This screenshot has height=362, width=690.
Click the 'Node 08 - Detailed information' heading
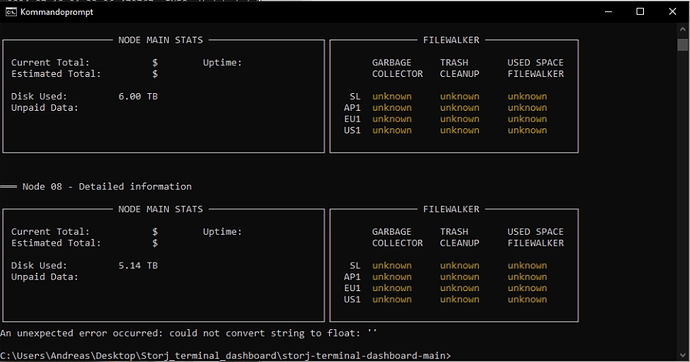pos(107,186)
